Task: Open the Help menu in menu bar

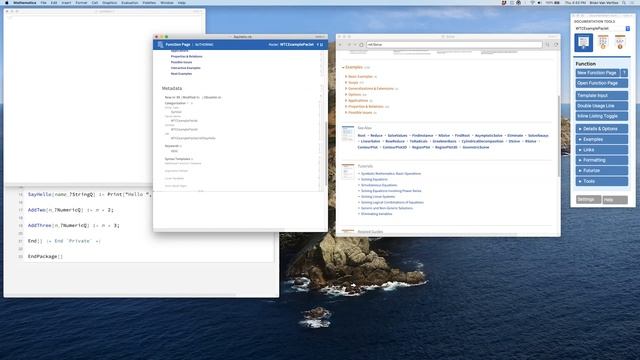Action: tap(182, 2)
